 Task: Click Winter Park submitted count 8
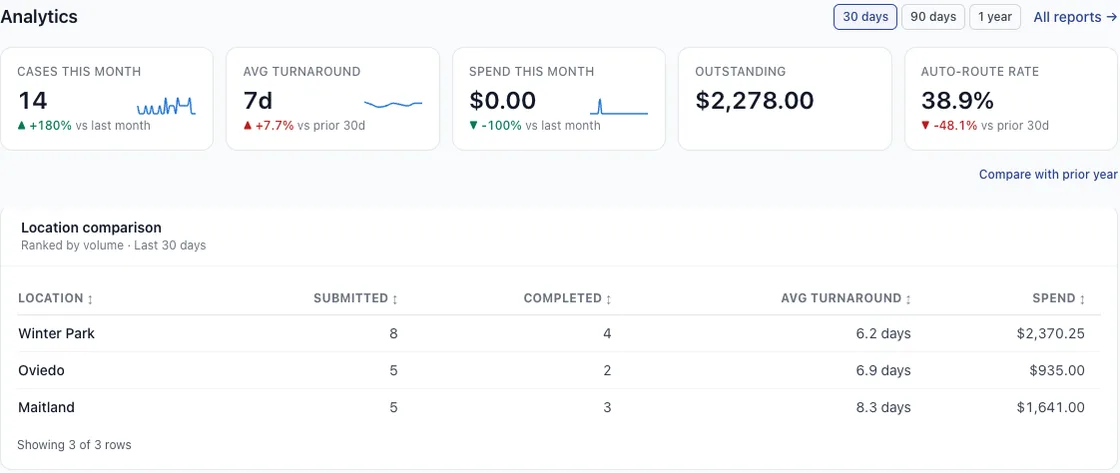(x=394, y=334)
